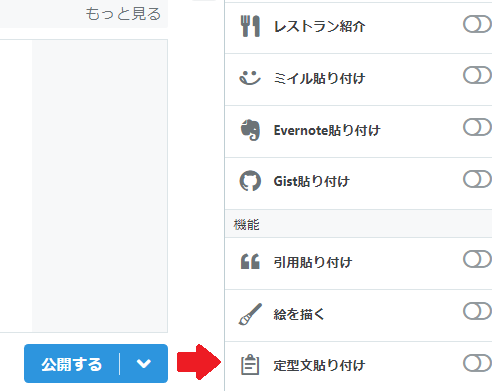Click the clipboard icon for 定型文貼り付け
Screen dimensions: 492x391
coord(250,365)
